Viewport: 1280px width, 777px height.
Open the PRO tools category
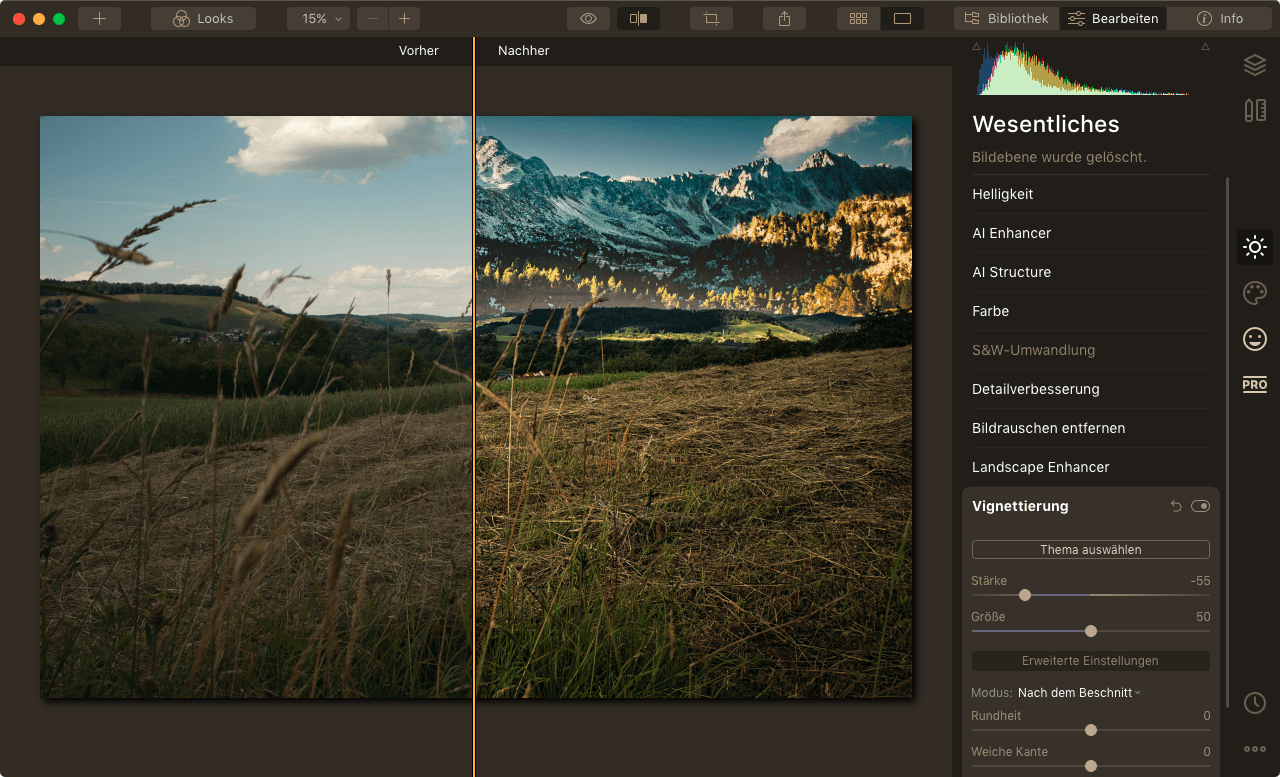pyautogui.click(x=1254, y=385)
